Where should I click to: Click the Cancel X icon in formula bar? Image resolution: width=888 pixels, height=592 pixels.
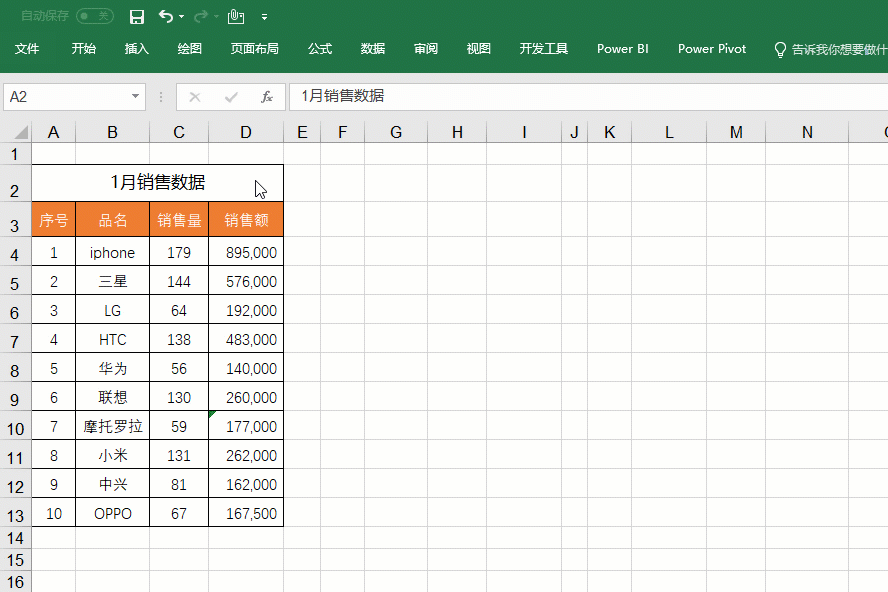point(195,97)
